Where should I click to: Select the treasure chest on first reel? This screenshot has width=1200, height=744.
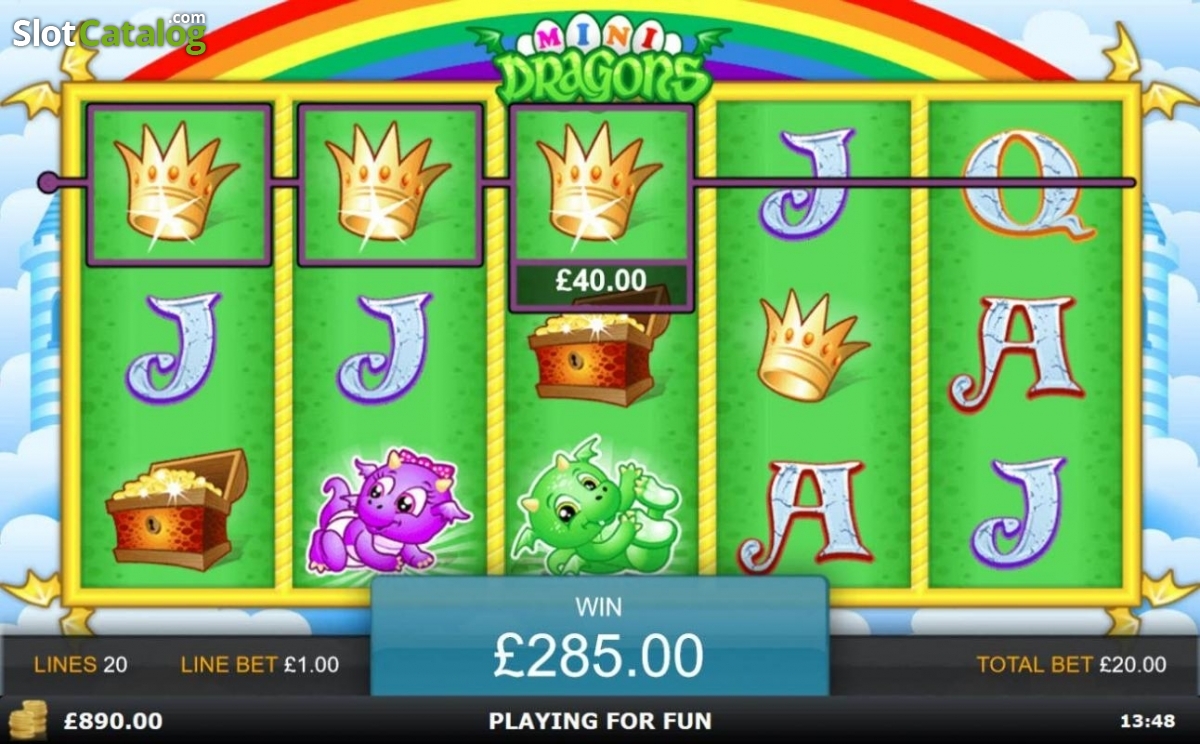pyautogui.click(x=176, y=509)
